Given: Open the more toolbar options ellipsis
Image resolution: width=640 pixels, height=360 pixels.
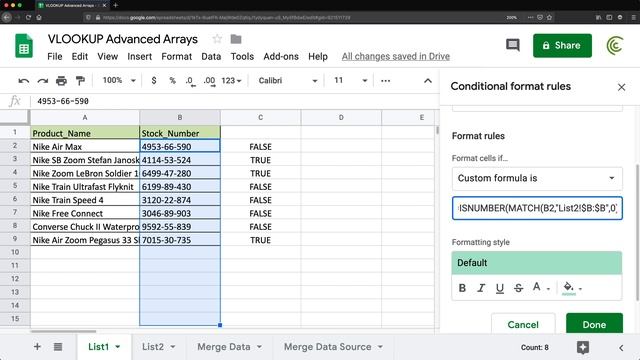Looking at the screenshot, I should coord(385,81).
